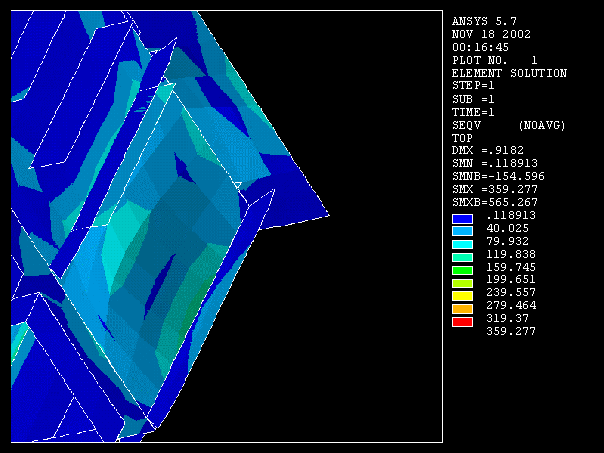Click the legend value 239.557
The height and width of the screenshot is (453, 604).
[511, 292]
